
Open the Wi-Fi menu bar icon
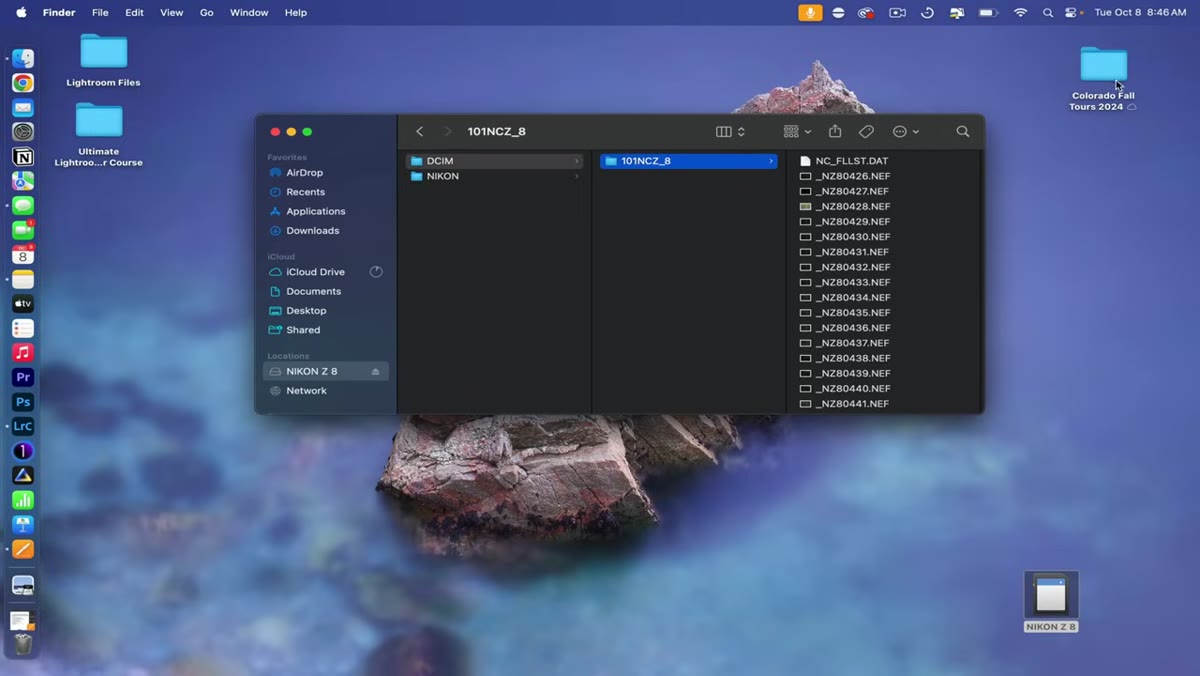tap(1020, 13)
